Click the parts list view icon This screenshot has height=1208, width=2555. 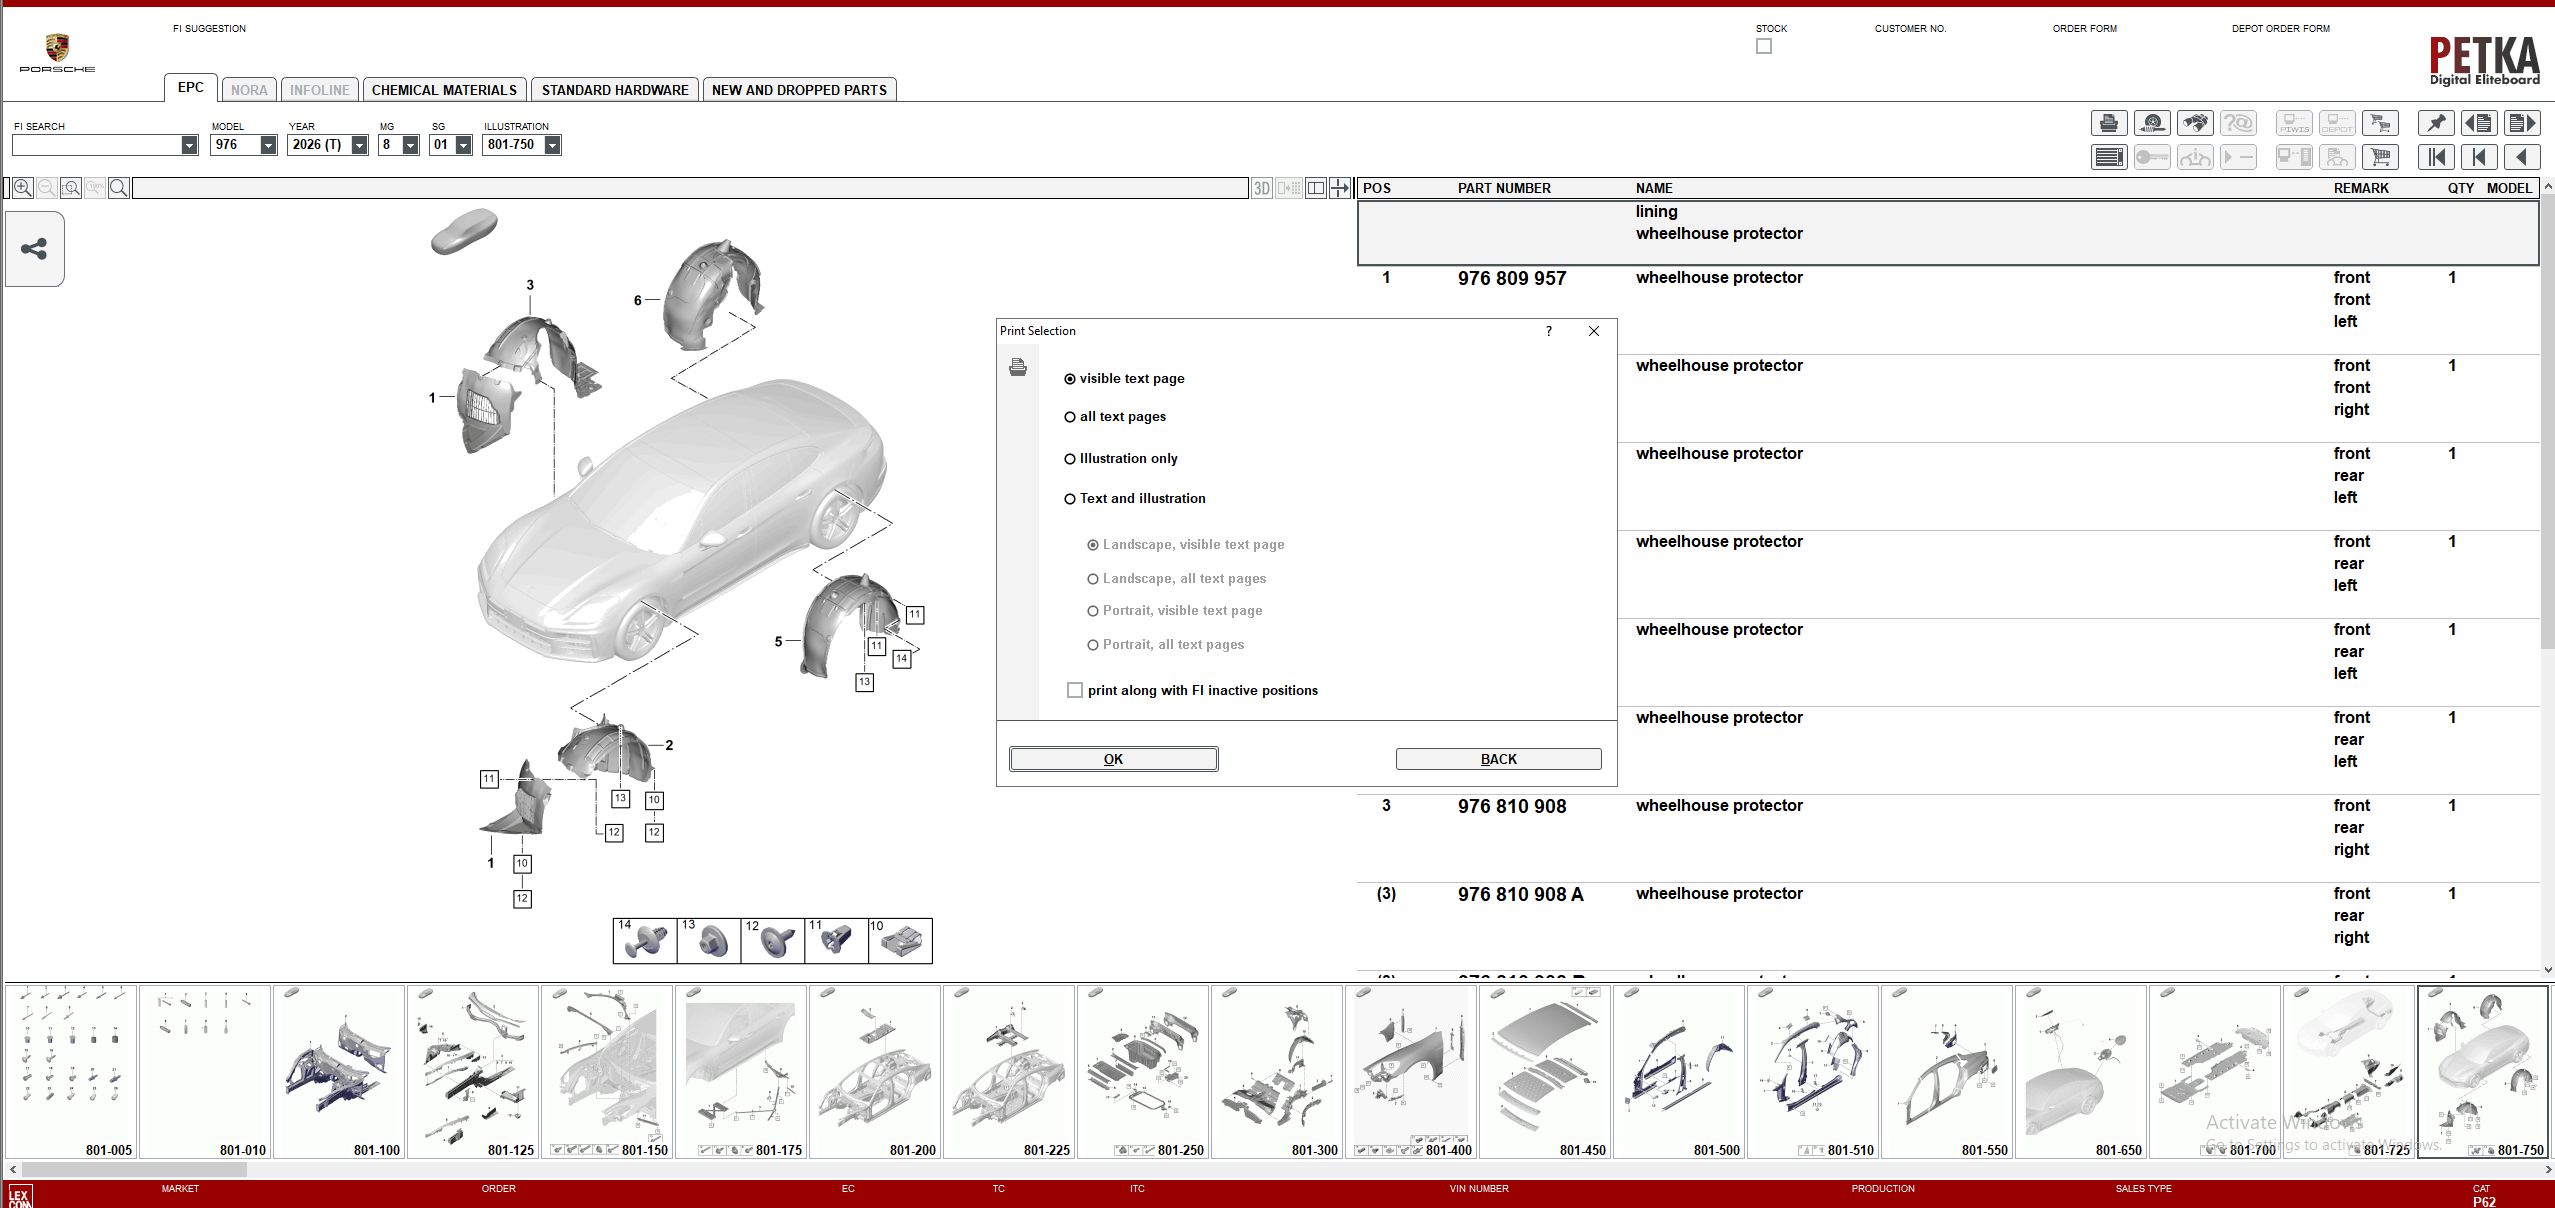point(2110,157)
